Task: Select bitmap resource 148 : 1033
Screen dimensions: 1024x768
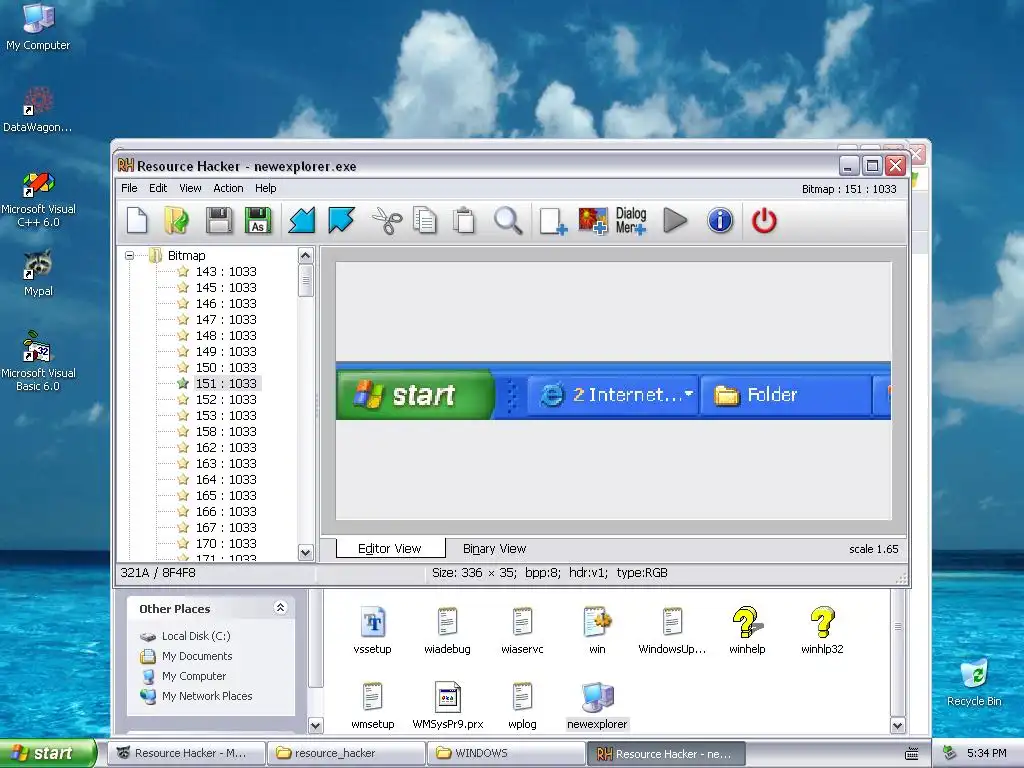Action: 226,336
